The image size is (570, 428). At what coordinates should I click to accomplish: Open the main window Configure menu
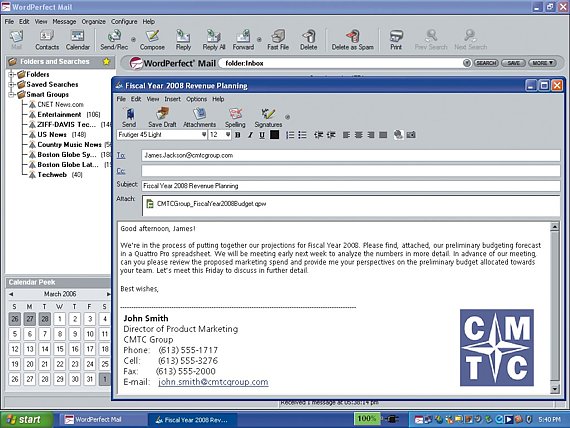tap(124, 21)
